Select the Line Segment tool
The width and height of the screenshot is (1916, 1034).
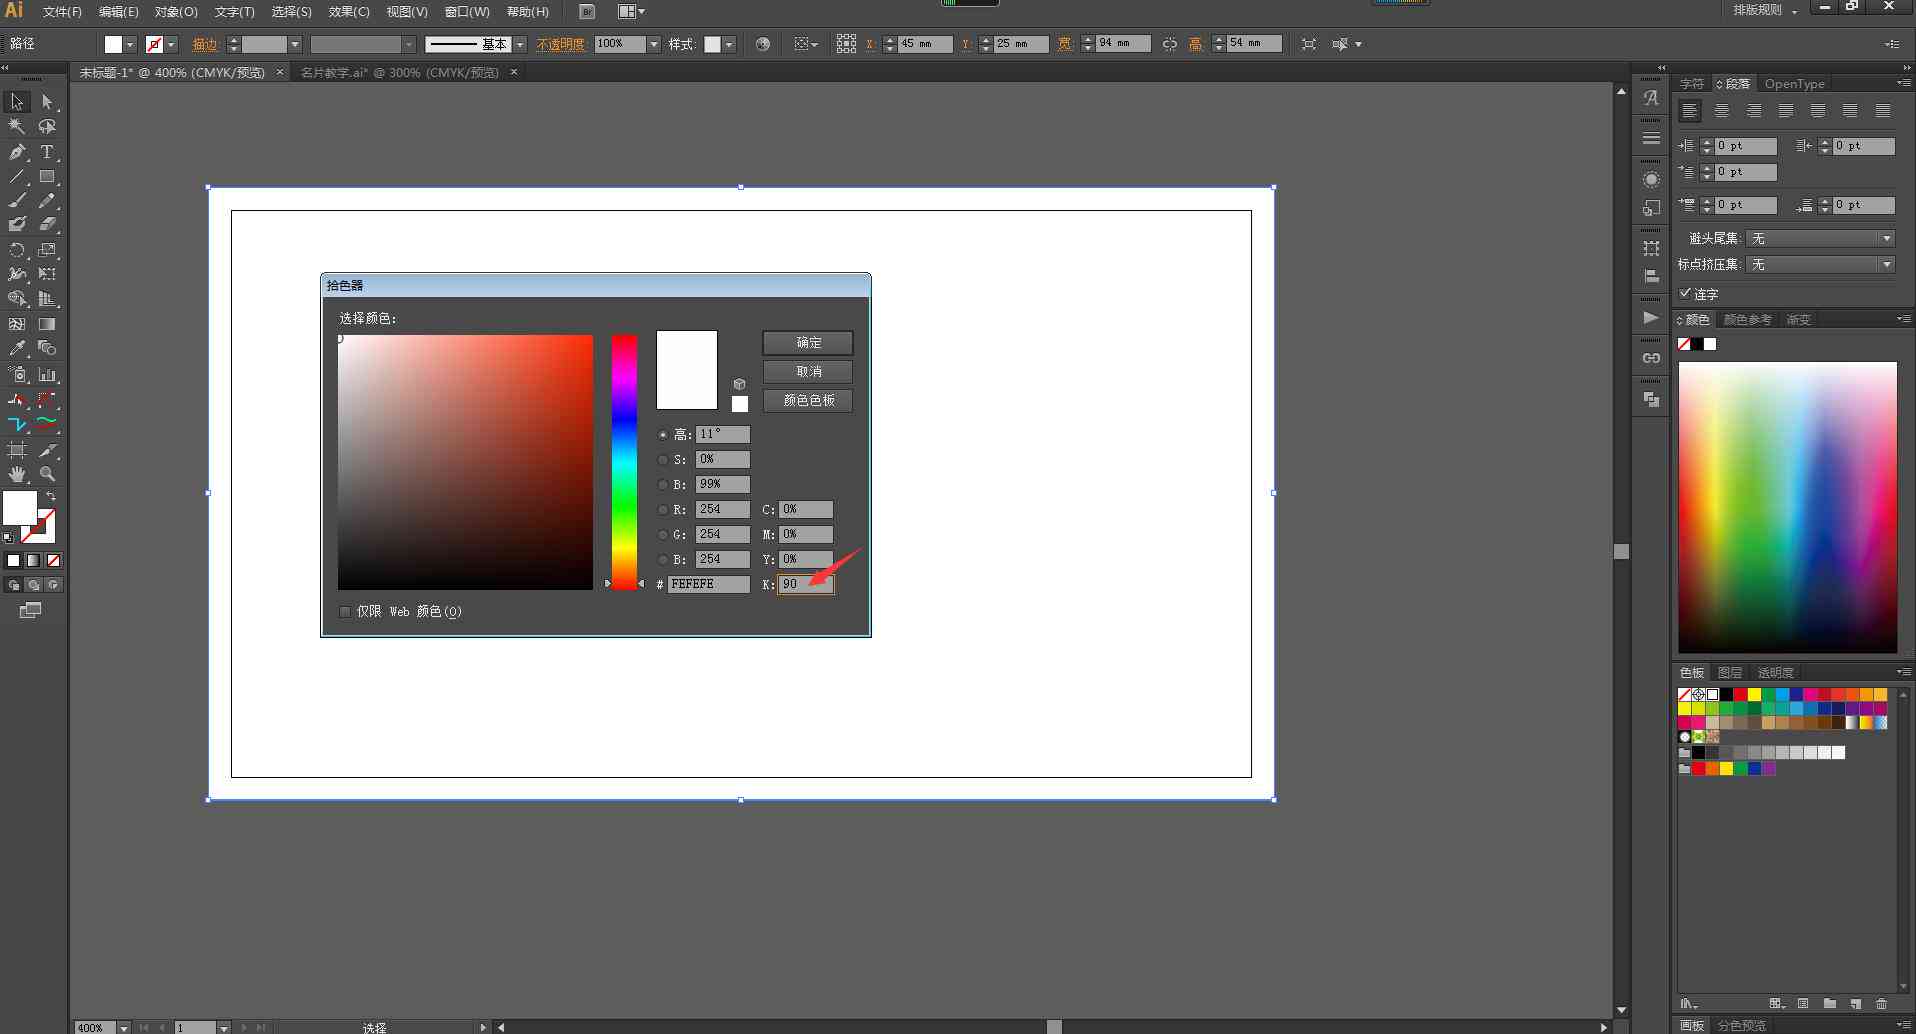[17, 177]
